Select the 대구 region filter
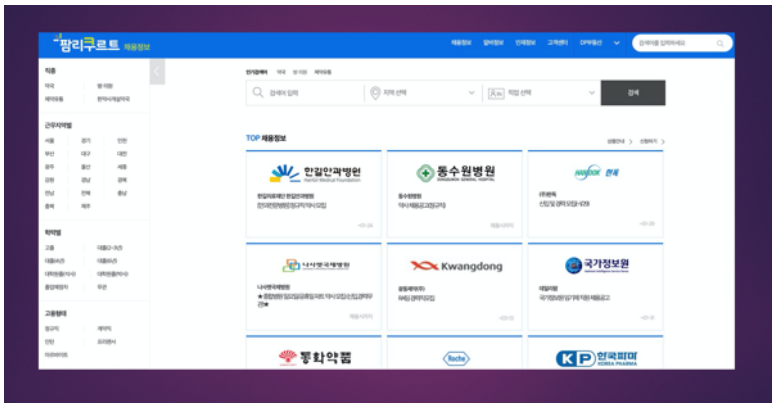The height and width of the screenshot is (409, 774). [x=86, y=154]
